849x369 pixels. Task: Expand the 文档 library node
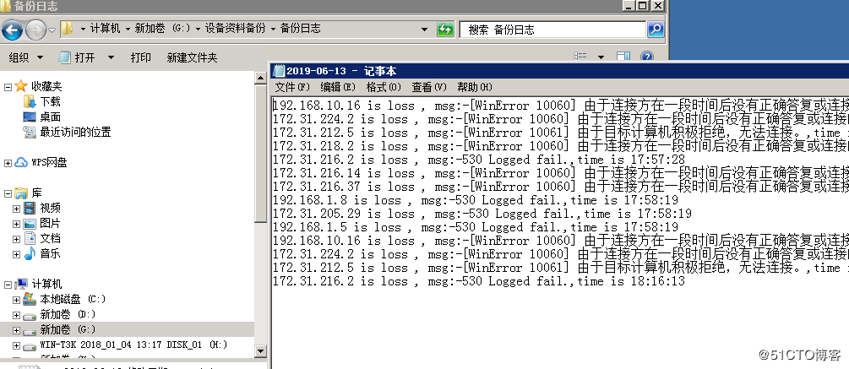click(16, 238)
